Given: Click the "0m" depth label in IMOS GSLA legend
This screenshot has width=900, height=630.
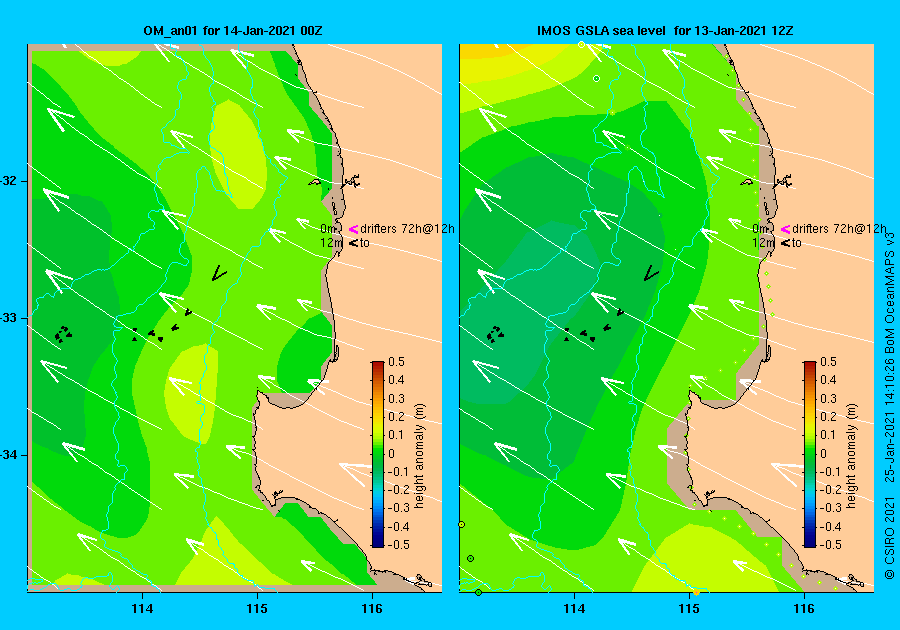Looking at the screenshot, I should [x=760, y=229].
